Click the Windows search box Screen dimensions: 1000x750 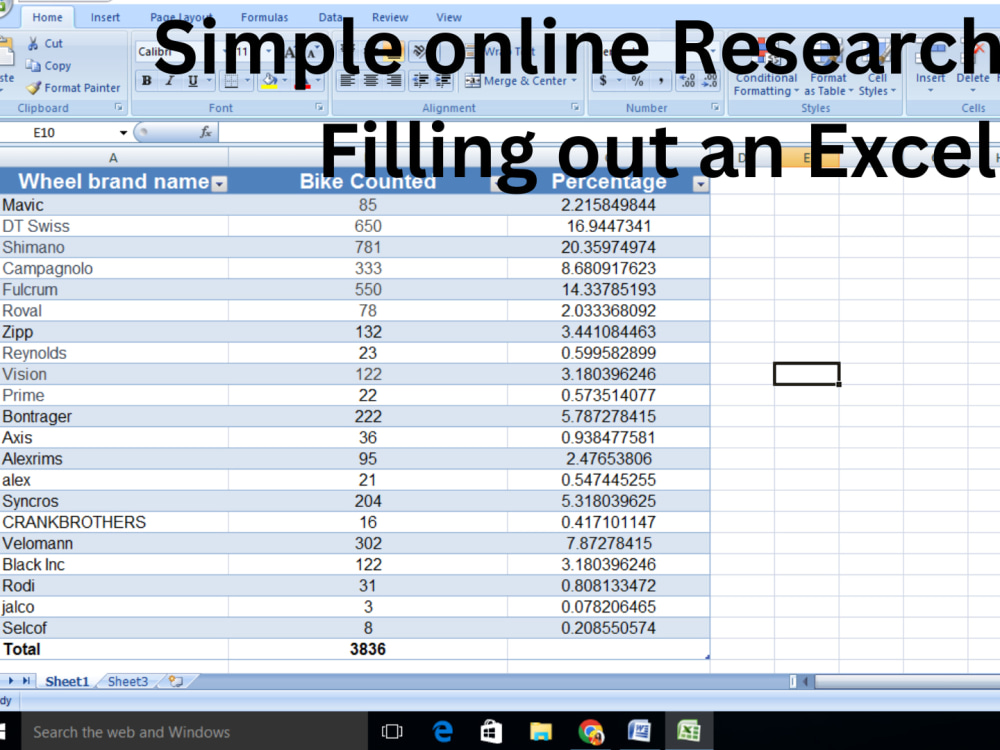click(195, 732)
